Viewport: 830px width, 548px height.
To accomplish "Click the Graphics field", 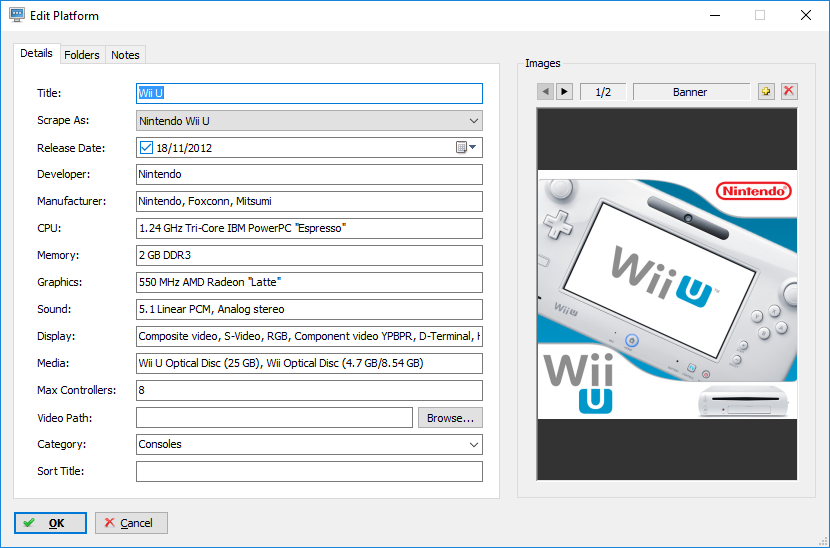I will [x=309, y=282].
